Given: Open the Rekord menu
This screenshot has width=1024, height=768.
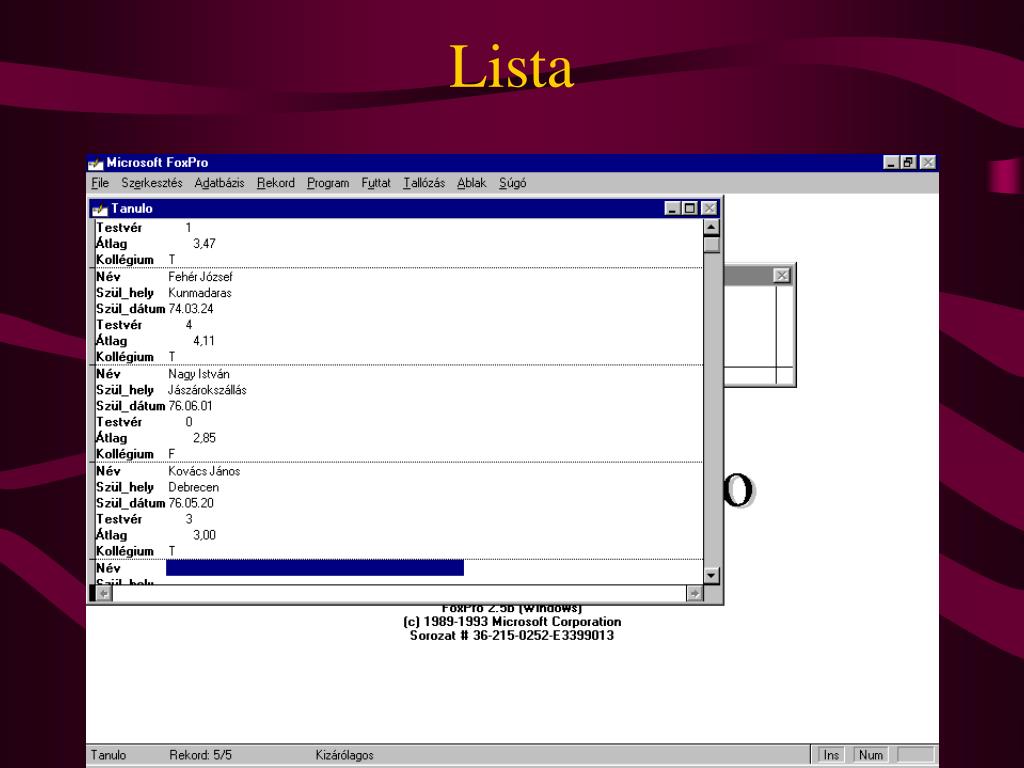Looking at the screenshot, I should [x=276, y=184].
